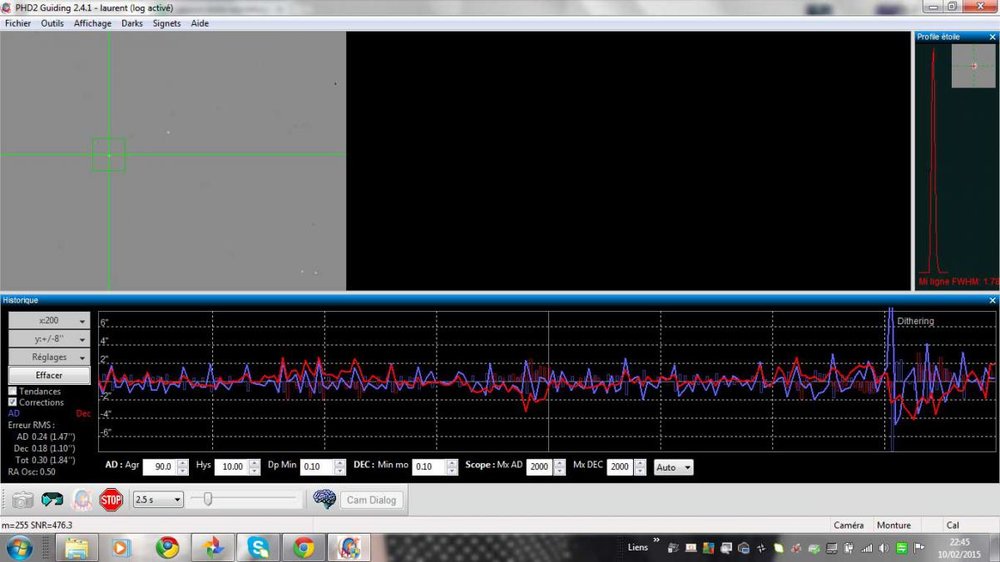Open the Darks menu
The height and width of the screenshot is (562, 1000).
click(132, 24)
